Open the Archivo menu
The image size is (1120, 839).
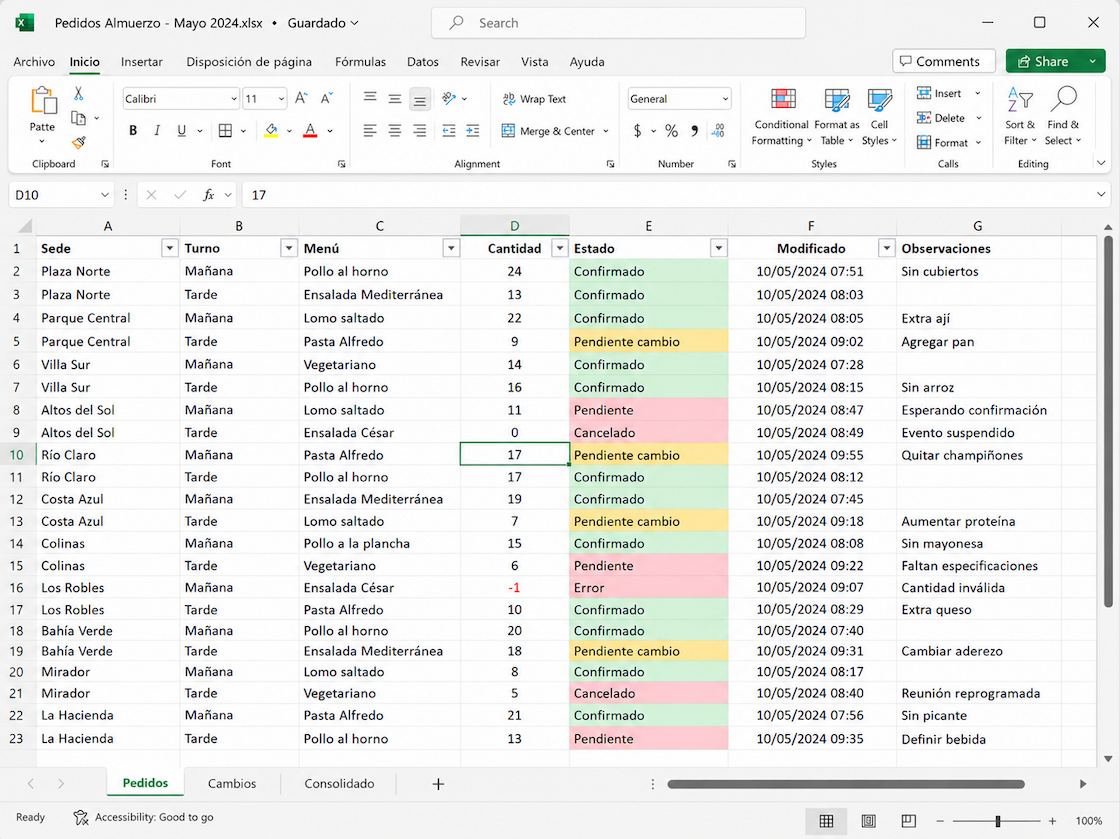(x=34, y=62)
